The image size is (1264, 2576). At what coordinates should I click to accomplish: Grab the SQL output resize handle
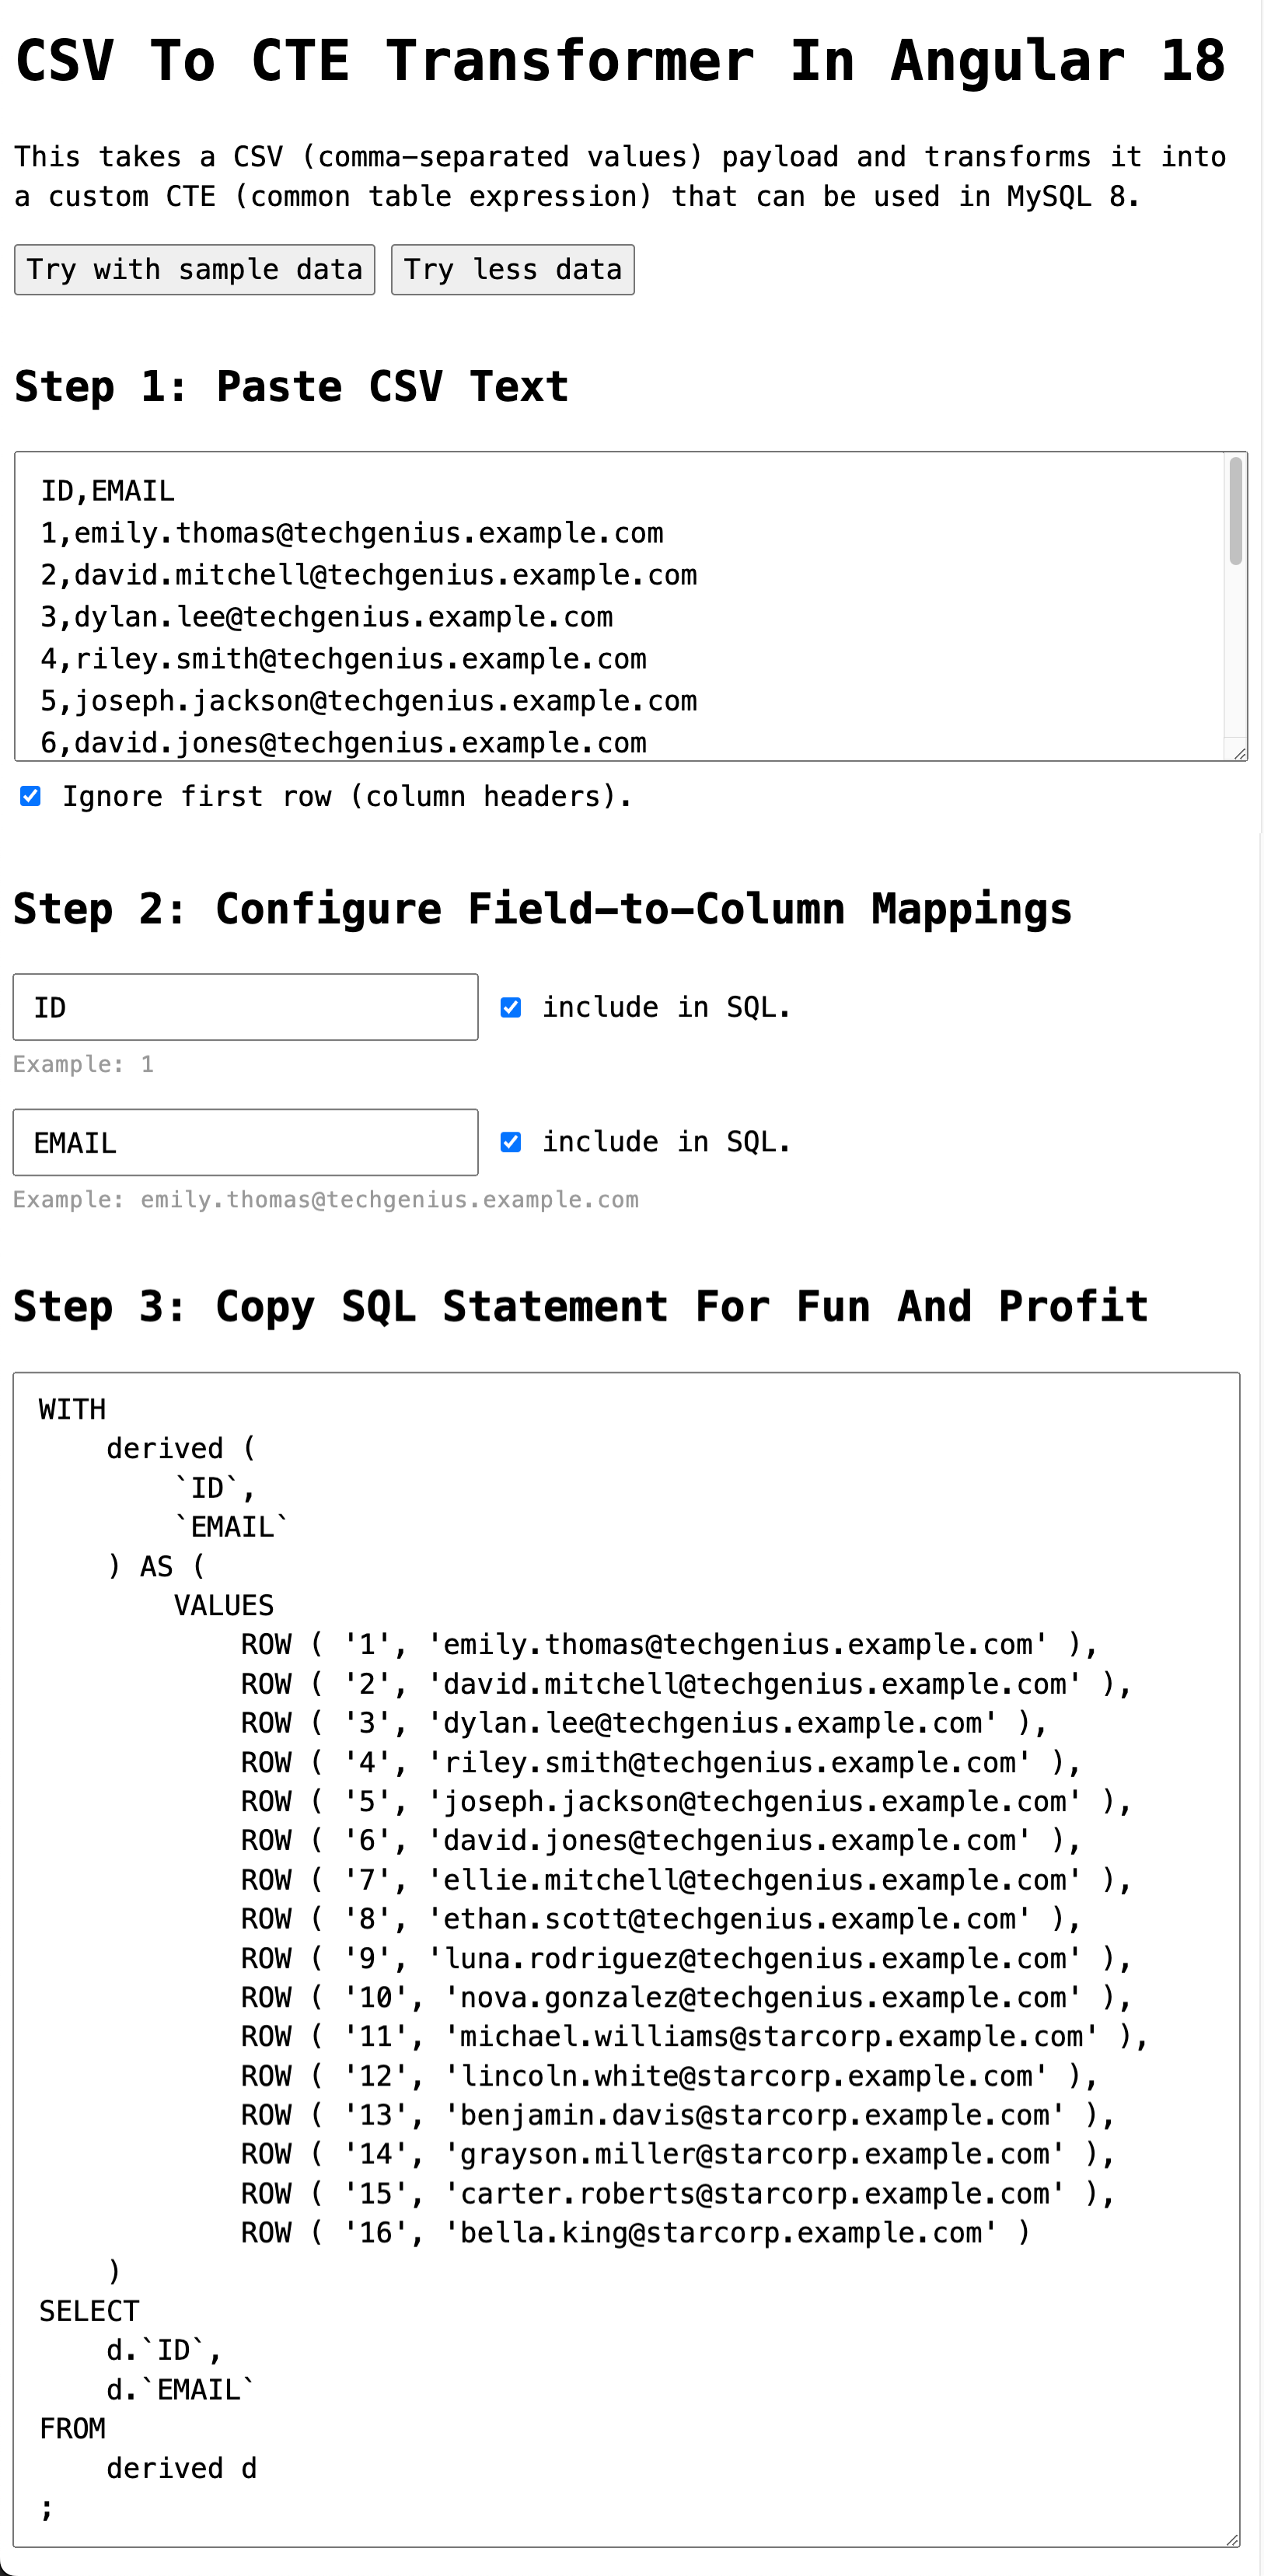(x=1232, y=2539)
